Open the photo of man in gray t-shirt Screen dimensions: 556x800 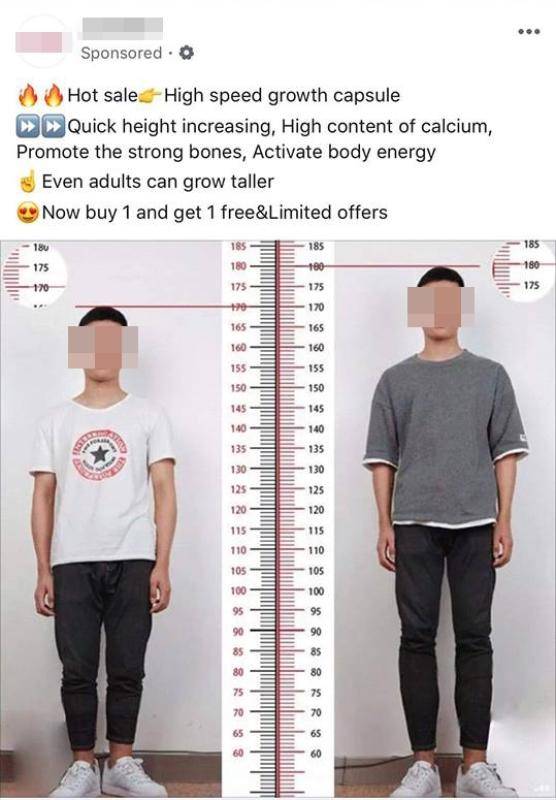coord(445,519)
